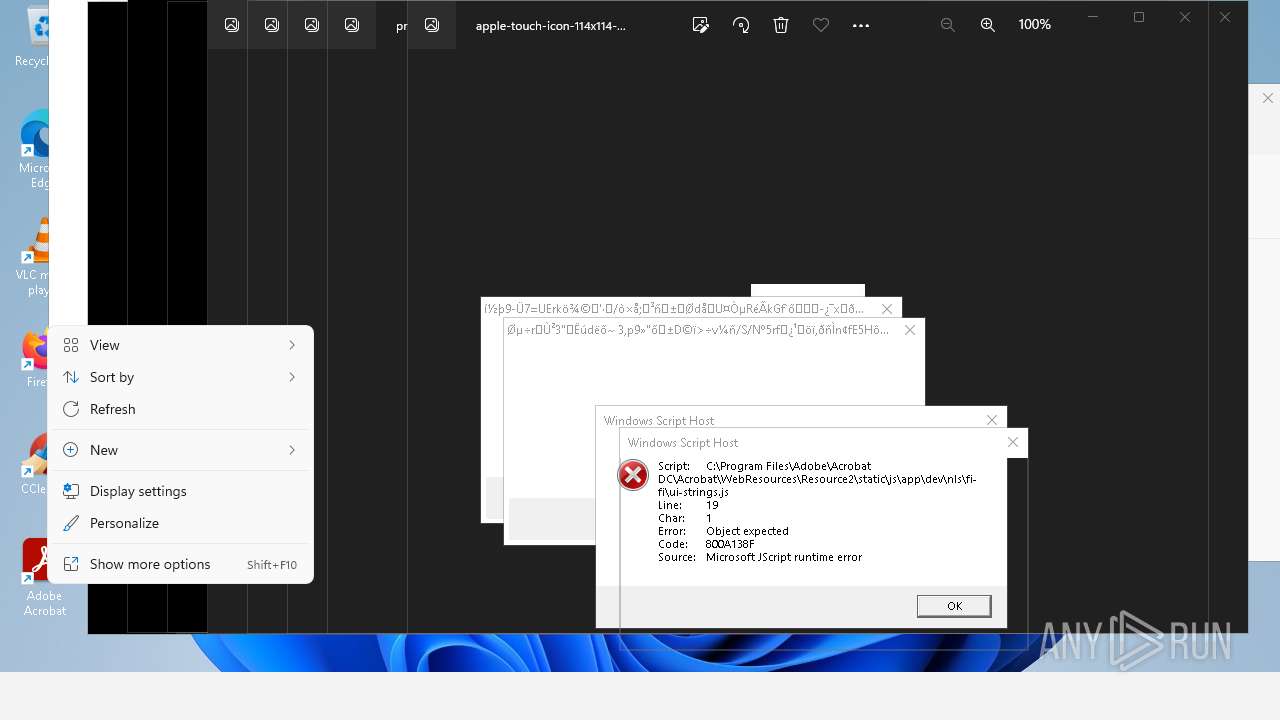Delete the image with the trash icon

click(x=781, y=25)
